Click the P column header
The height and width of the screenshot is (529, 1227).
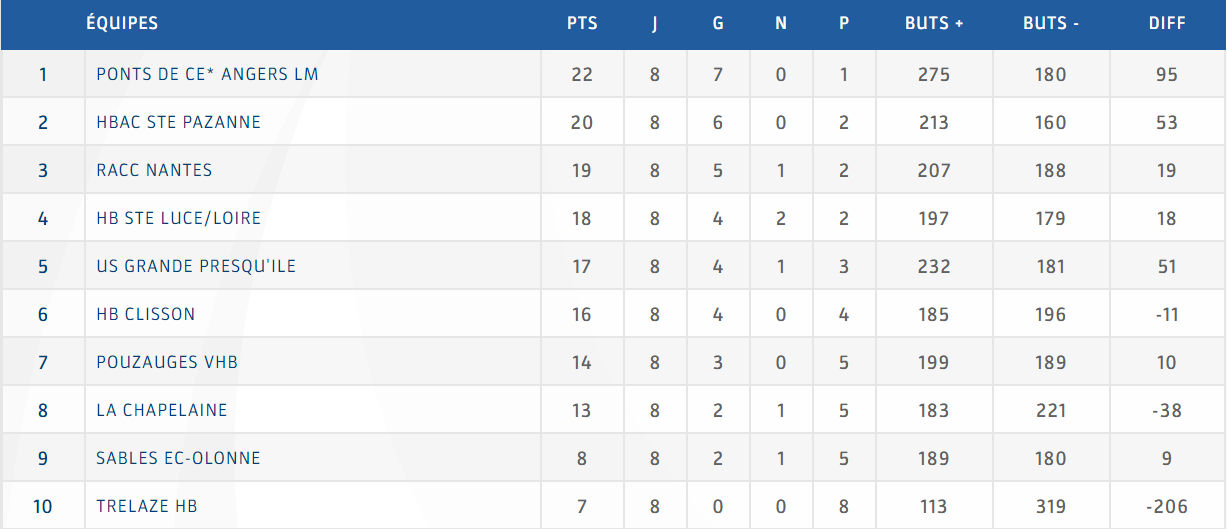(844, 23)
